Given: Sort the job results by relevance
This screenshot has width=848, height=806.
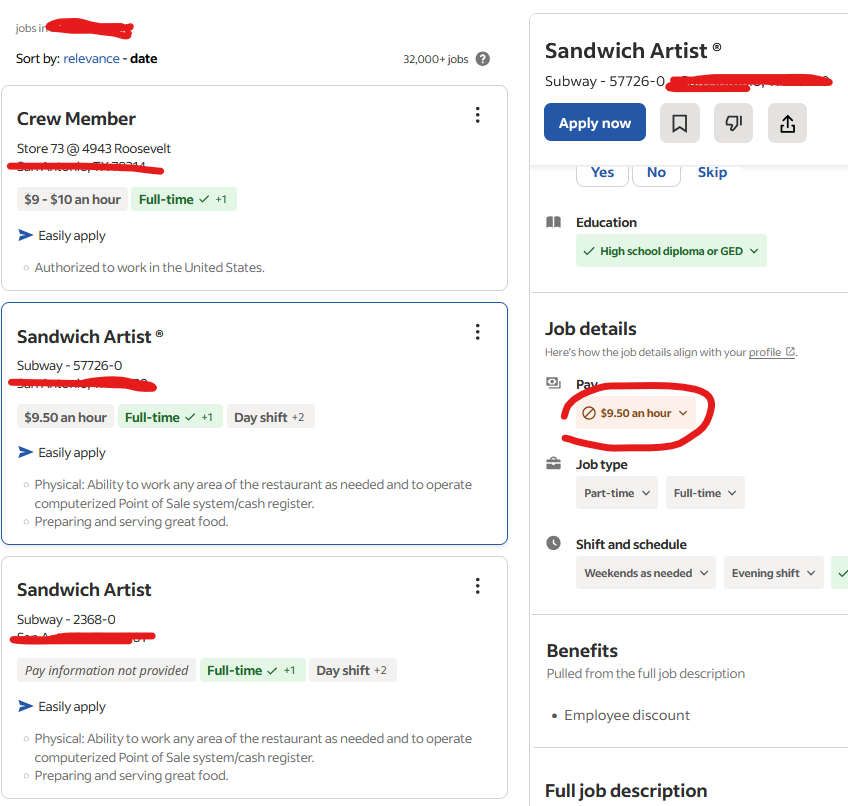Looking at the screenshot, I should pos(91,58).
